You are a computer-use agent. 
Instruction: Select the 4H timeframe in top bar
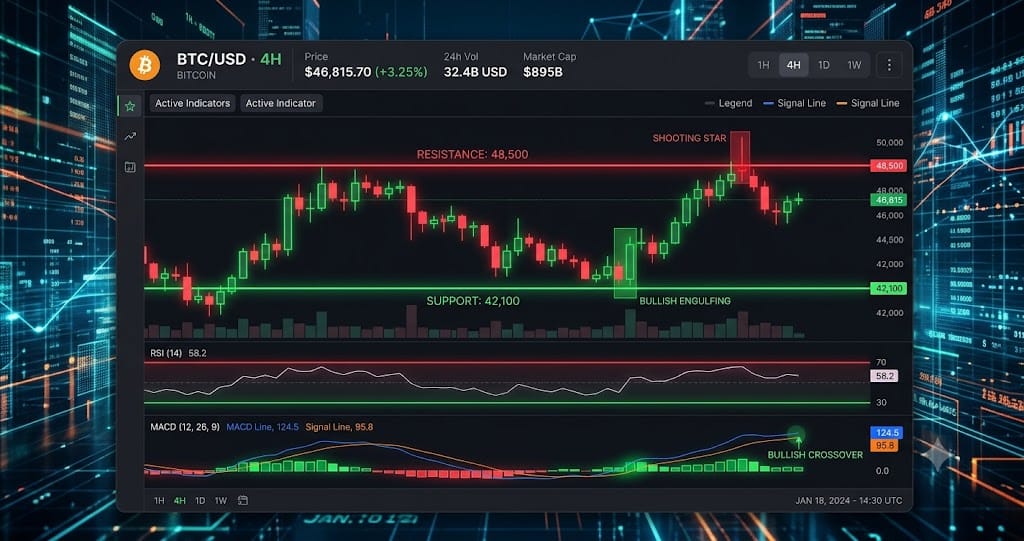pyautogui.click(x=793, y=65)
